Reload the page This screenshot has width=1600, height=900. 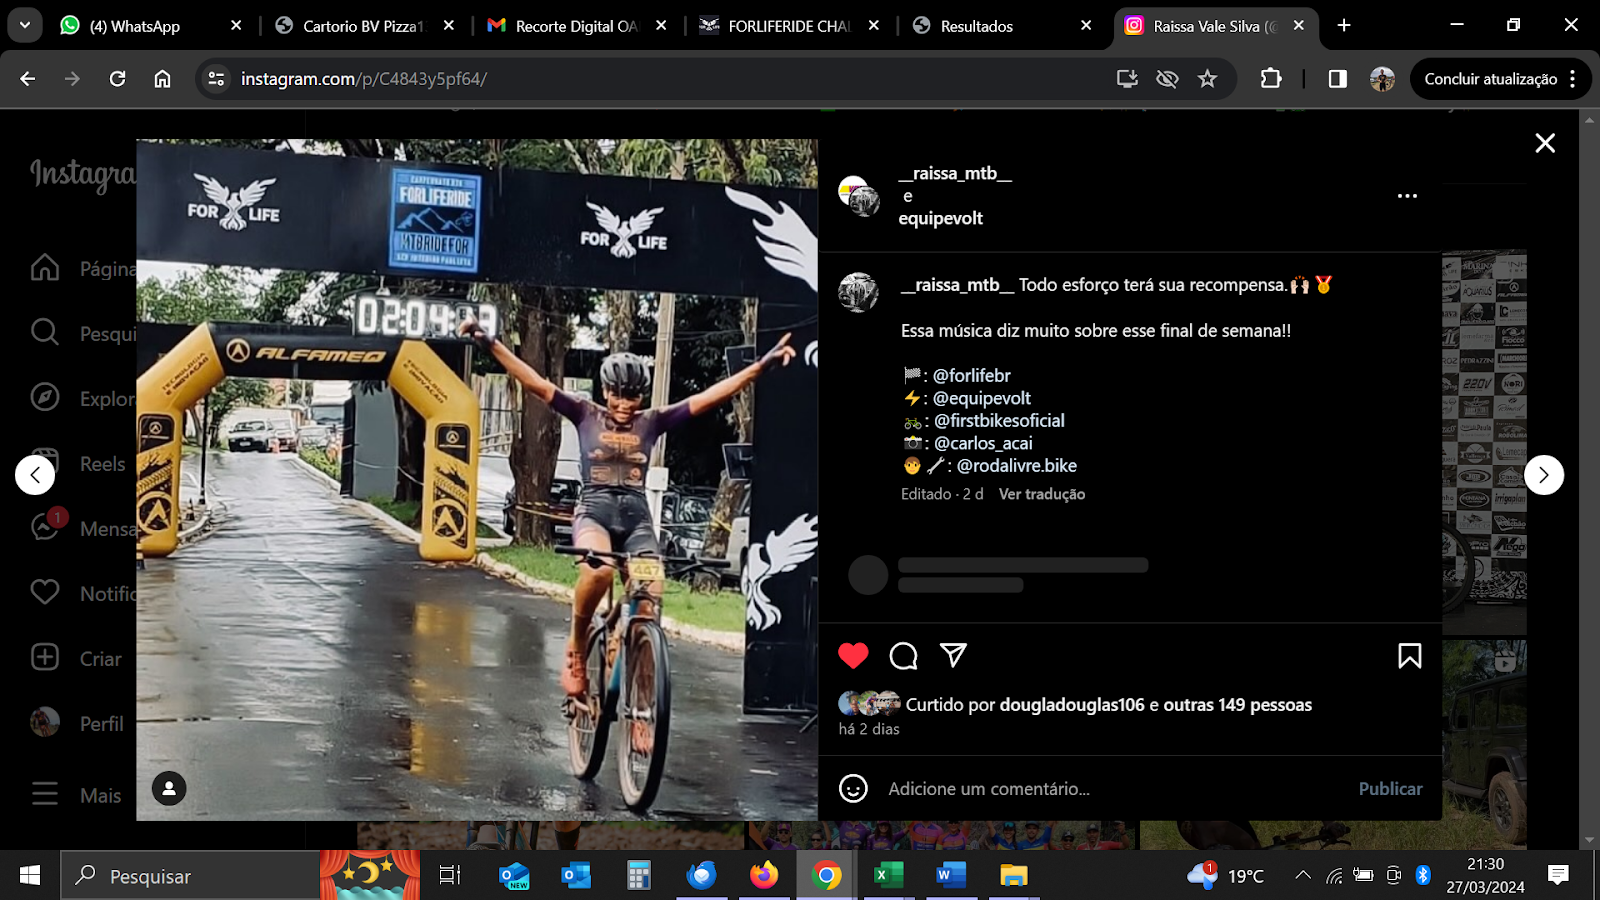(117, 79)
